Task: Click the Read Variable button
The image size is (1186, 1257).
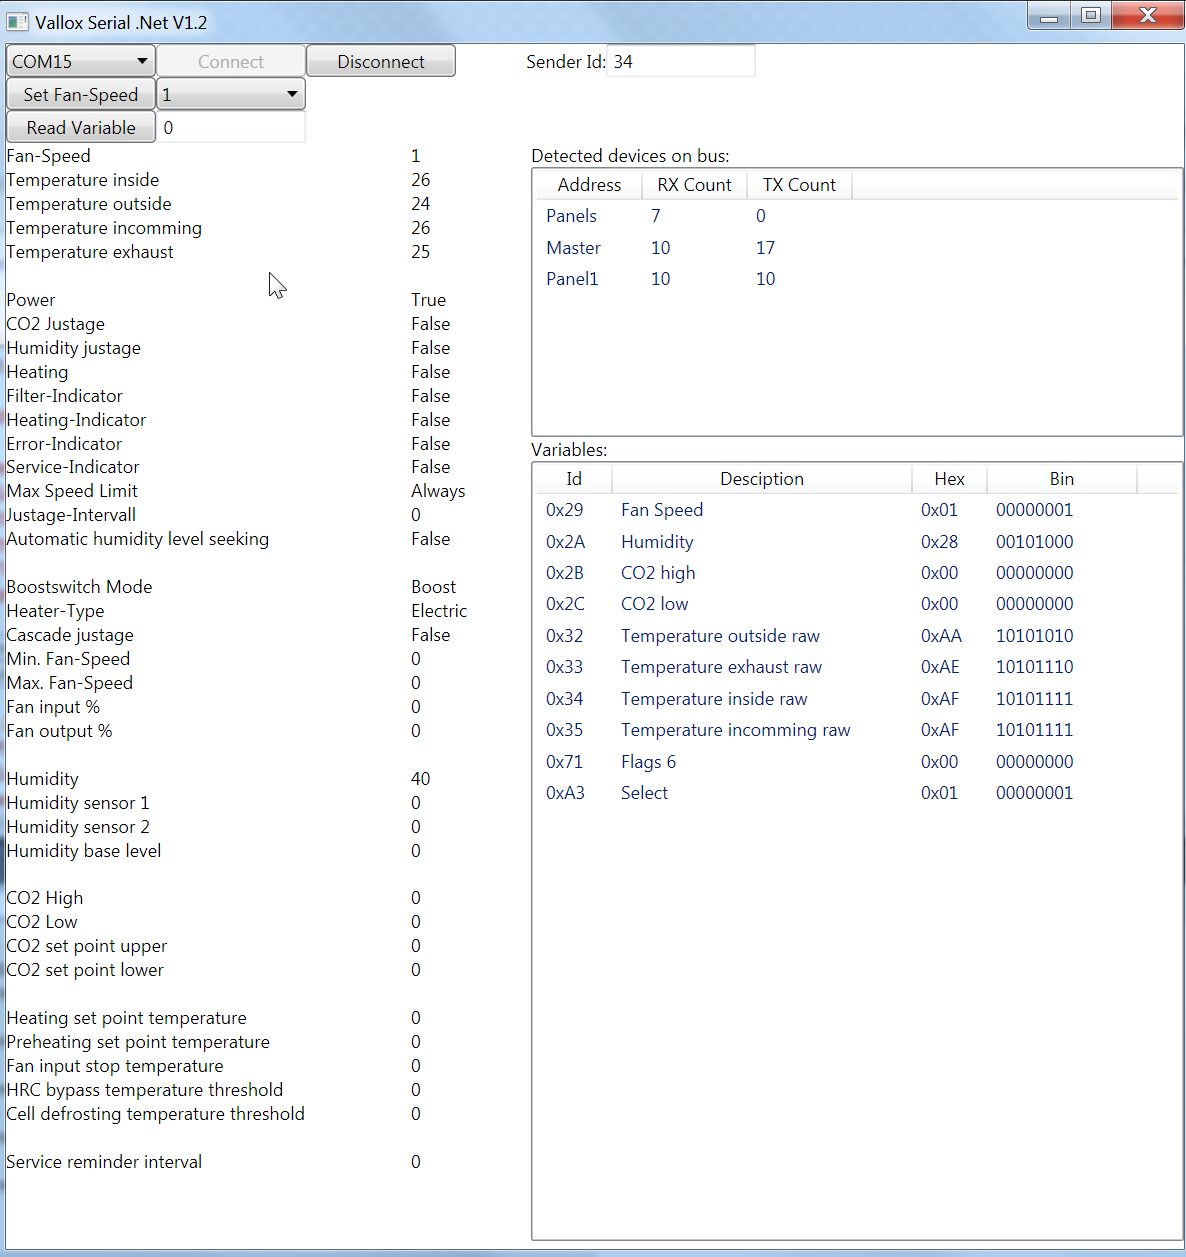Action: click(81, 127)
